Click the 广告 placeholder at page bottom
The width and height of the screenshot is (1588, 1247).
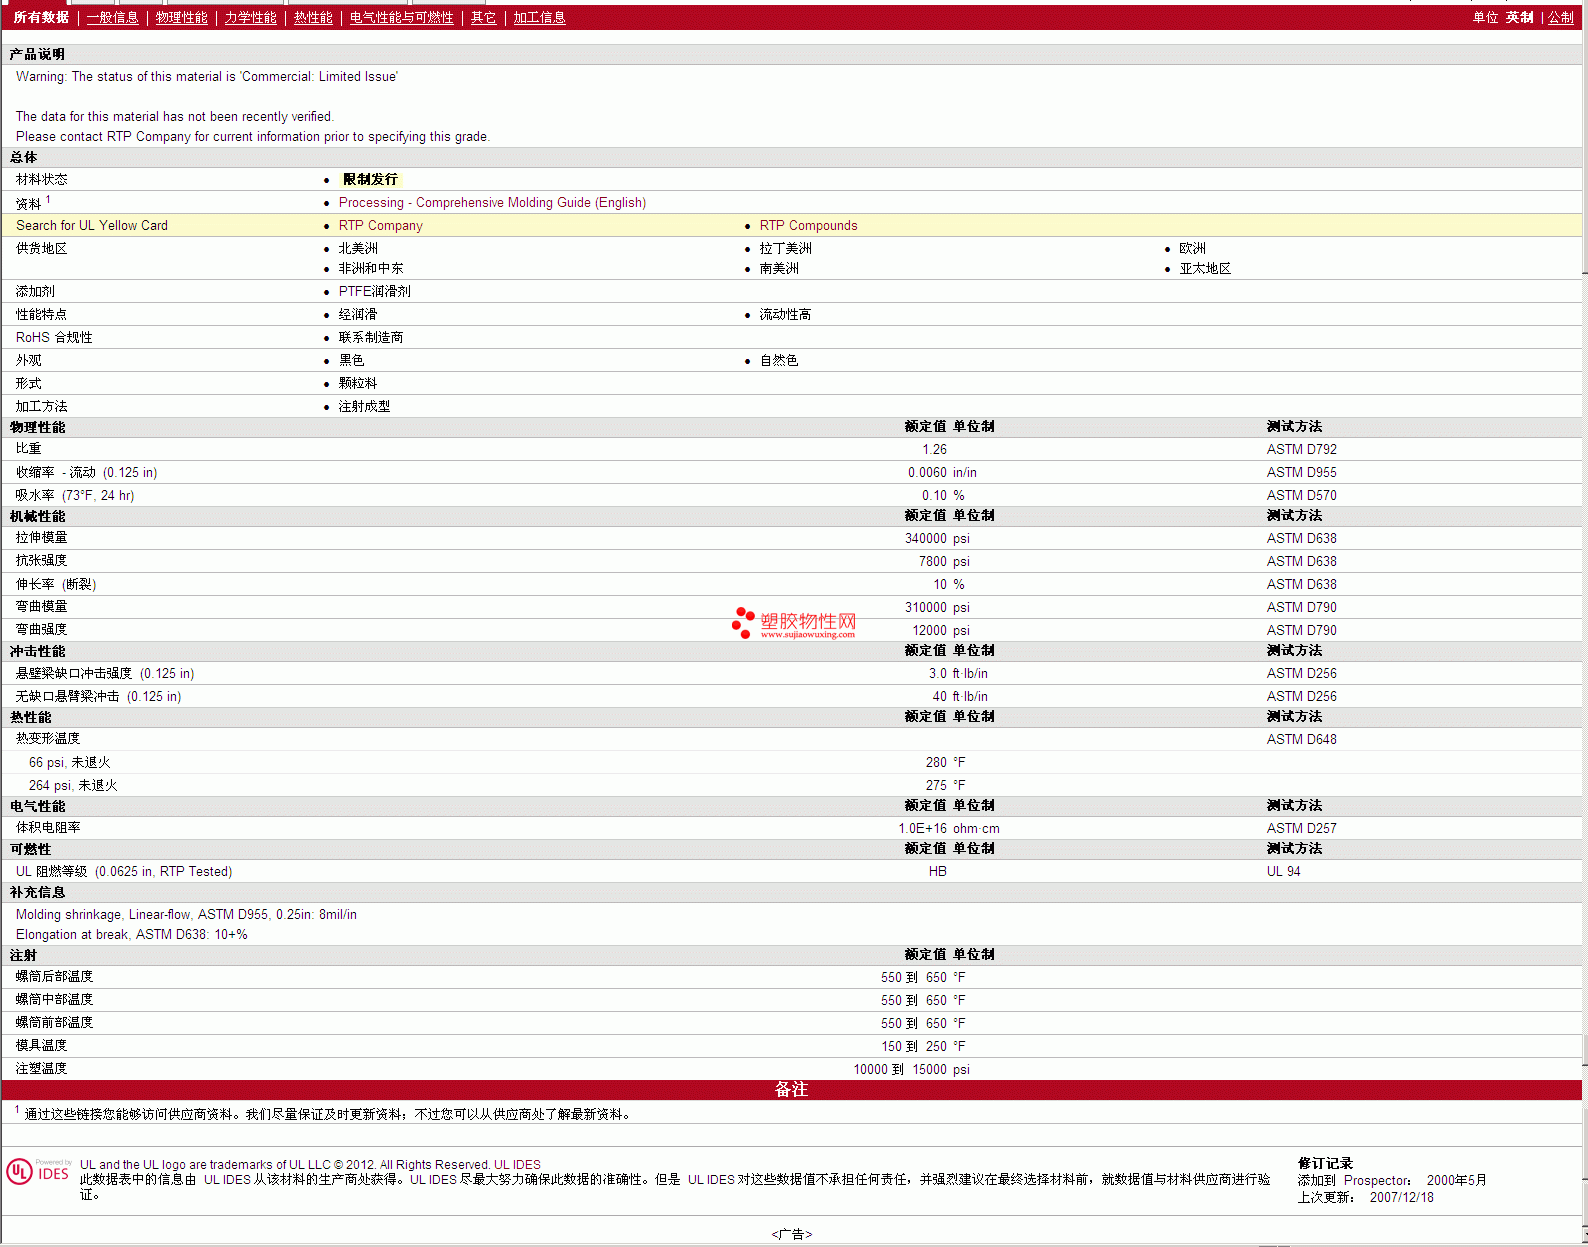[x=792, y=1234]
